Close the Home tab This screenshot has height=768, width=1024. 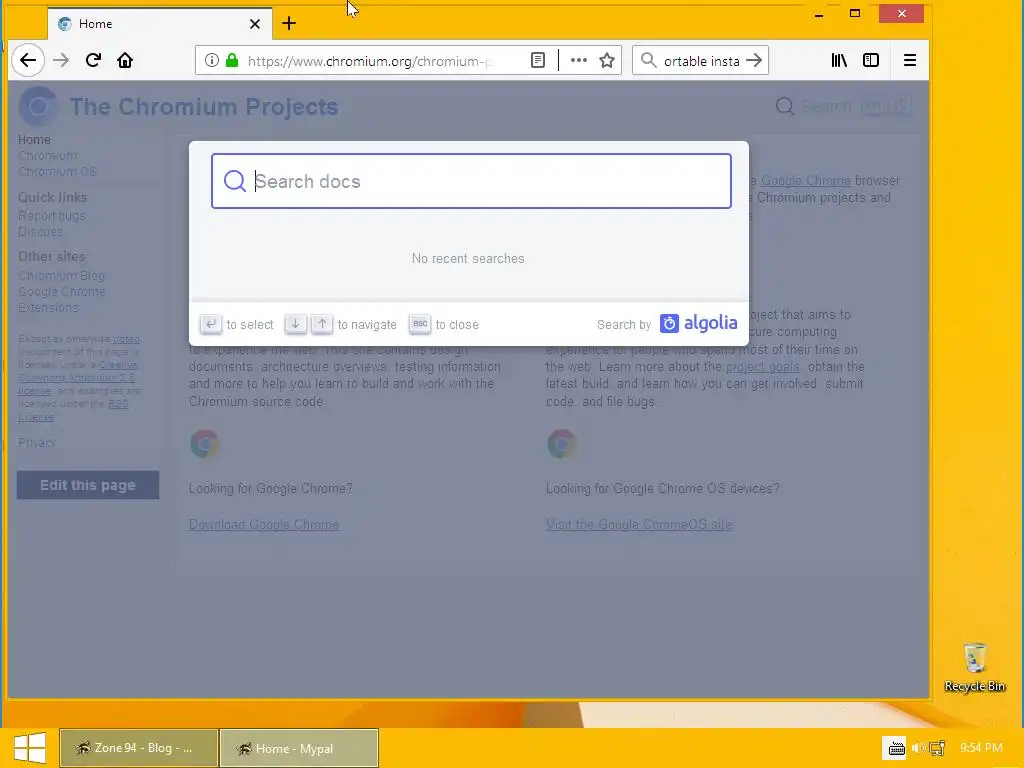[x=255, y=24]
